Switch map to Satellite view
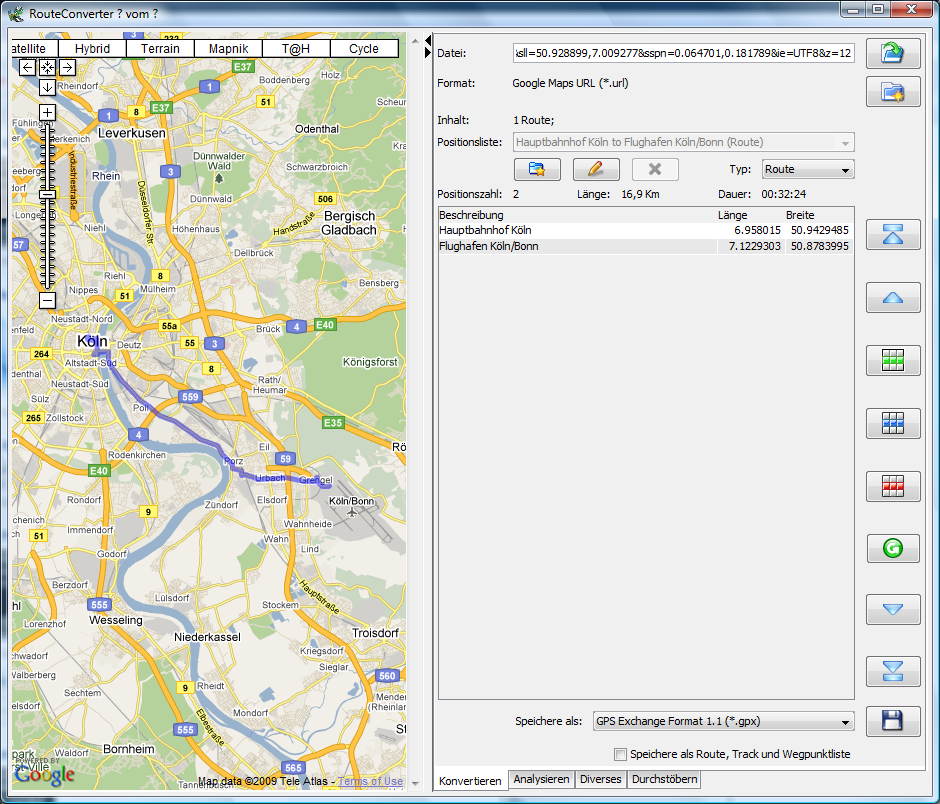Screen dimensions: 940x804 [35, 49]
